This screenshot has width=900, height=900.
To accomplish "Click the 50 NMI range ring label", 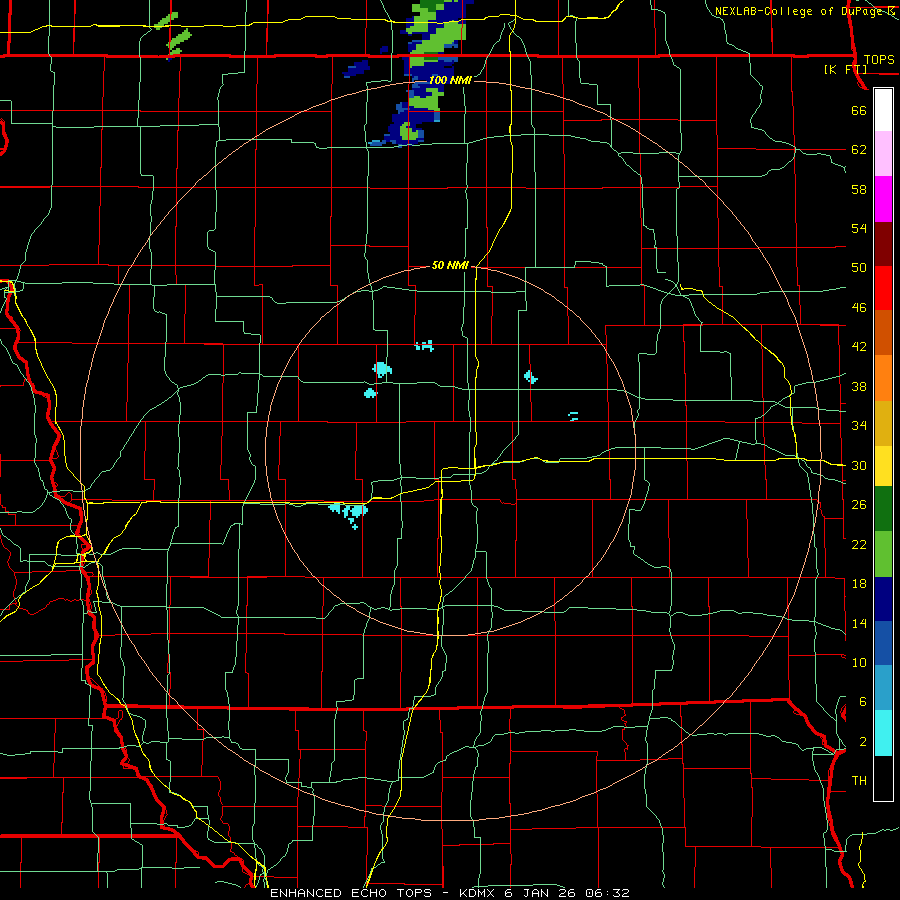I will 451,265.
